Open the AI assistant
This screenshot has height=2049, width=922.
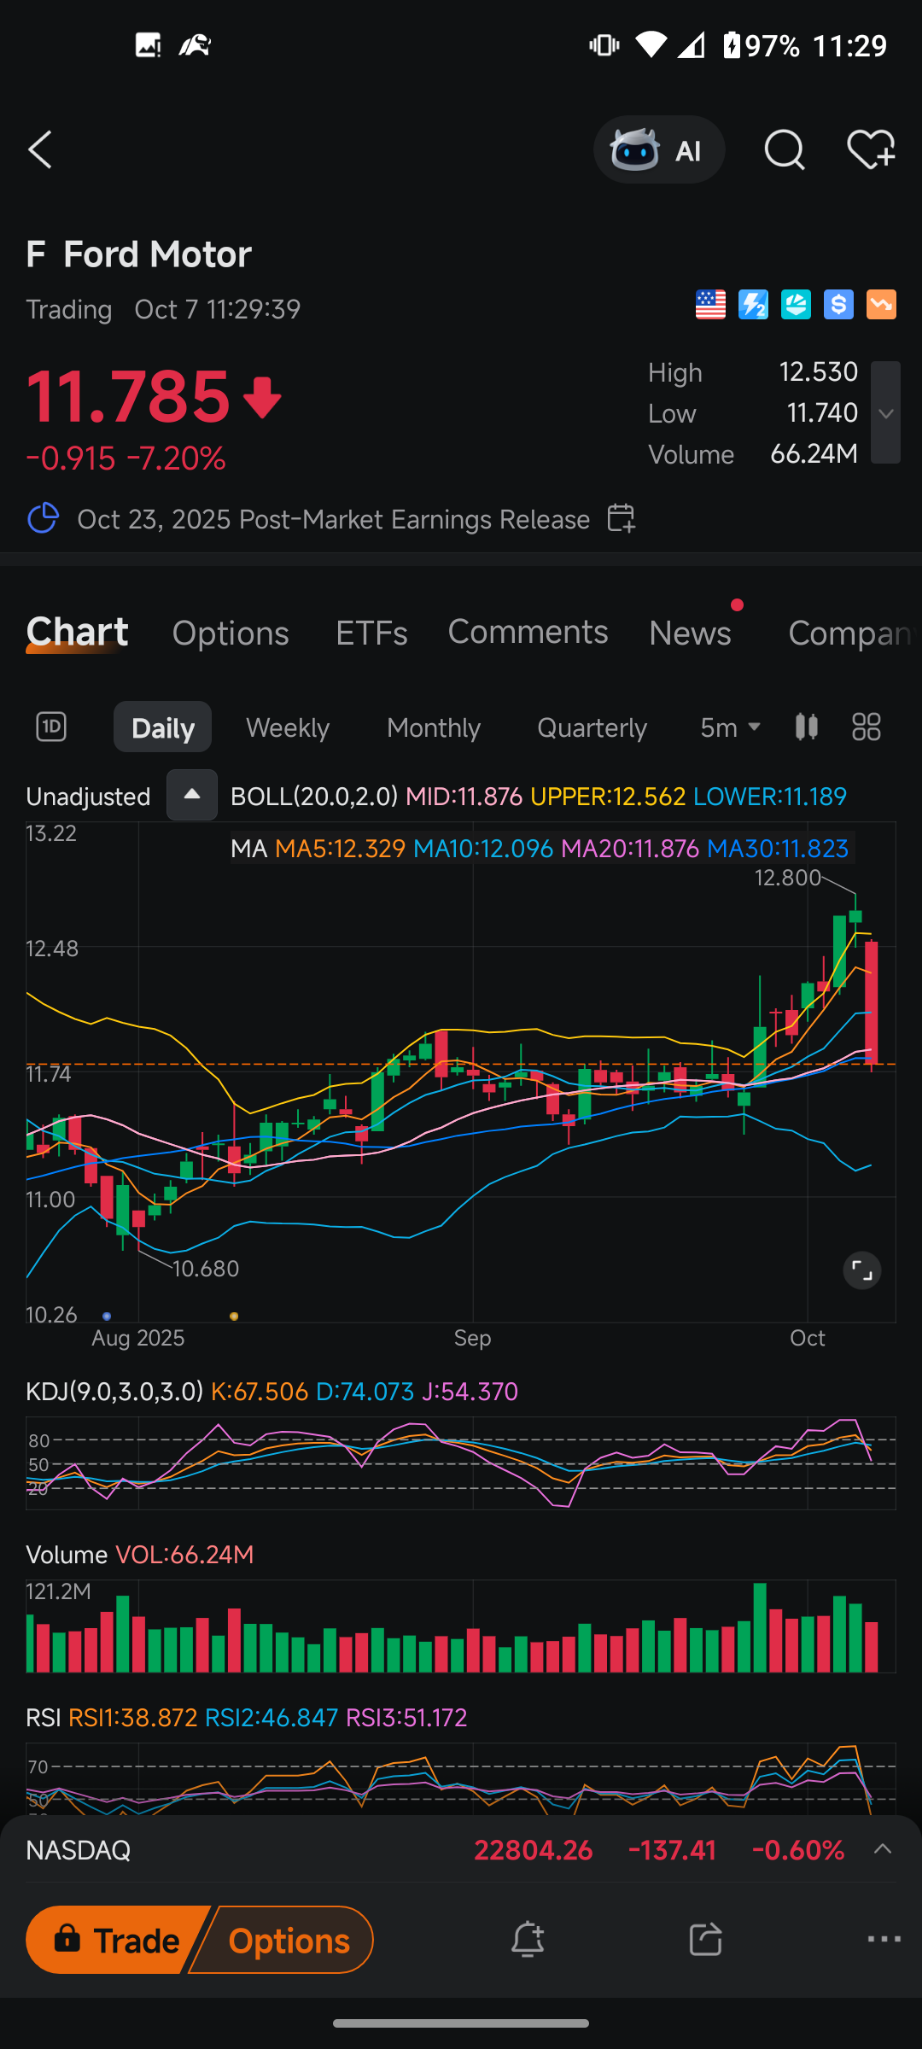(x=659, y=150)
